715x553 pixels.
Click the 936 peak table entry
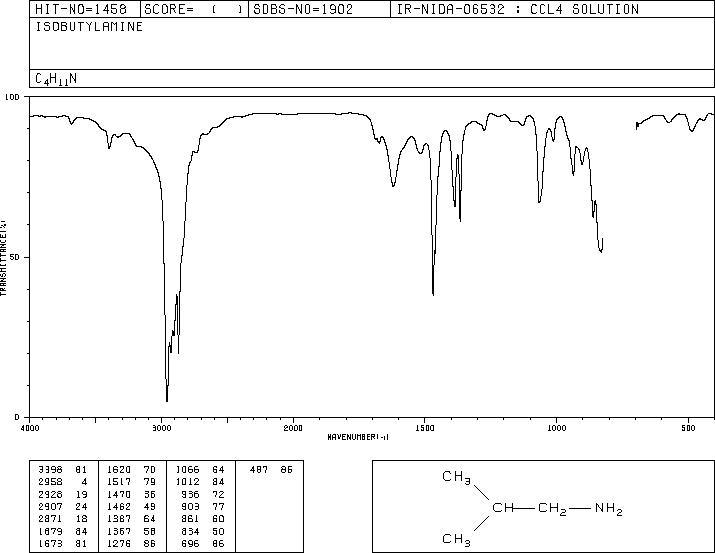pyautogui.click(x=203, y=494)
